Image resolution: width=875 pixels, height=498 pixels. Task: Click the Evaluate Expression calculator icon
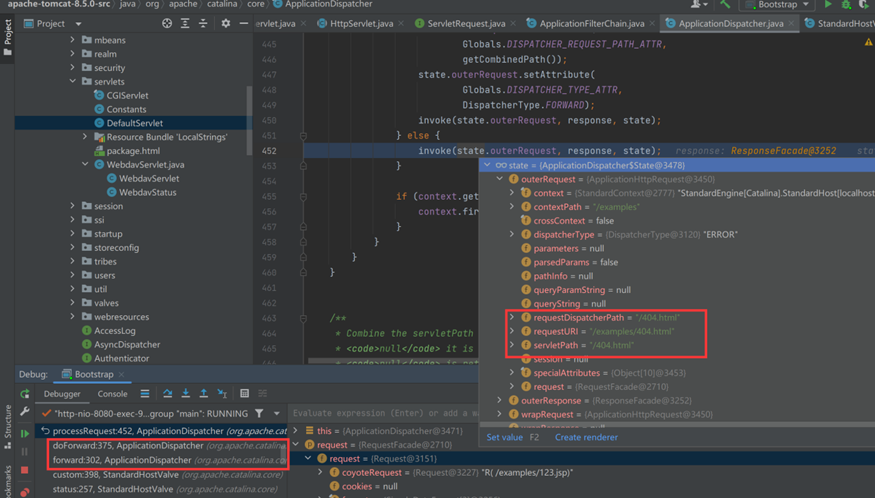(x=244, y=394)
